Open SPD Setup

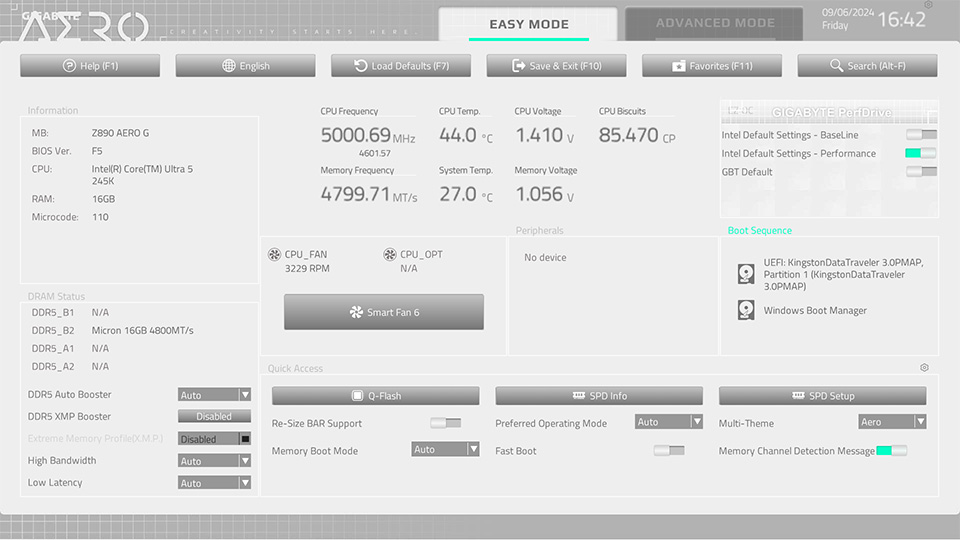pos(822,396)
